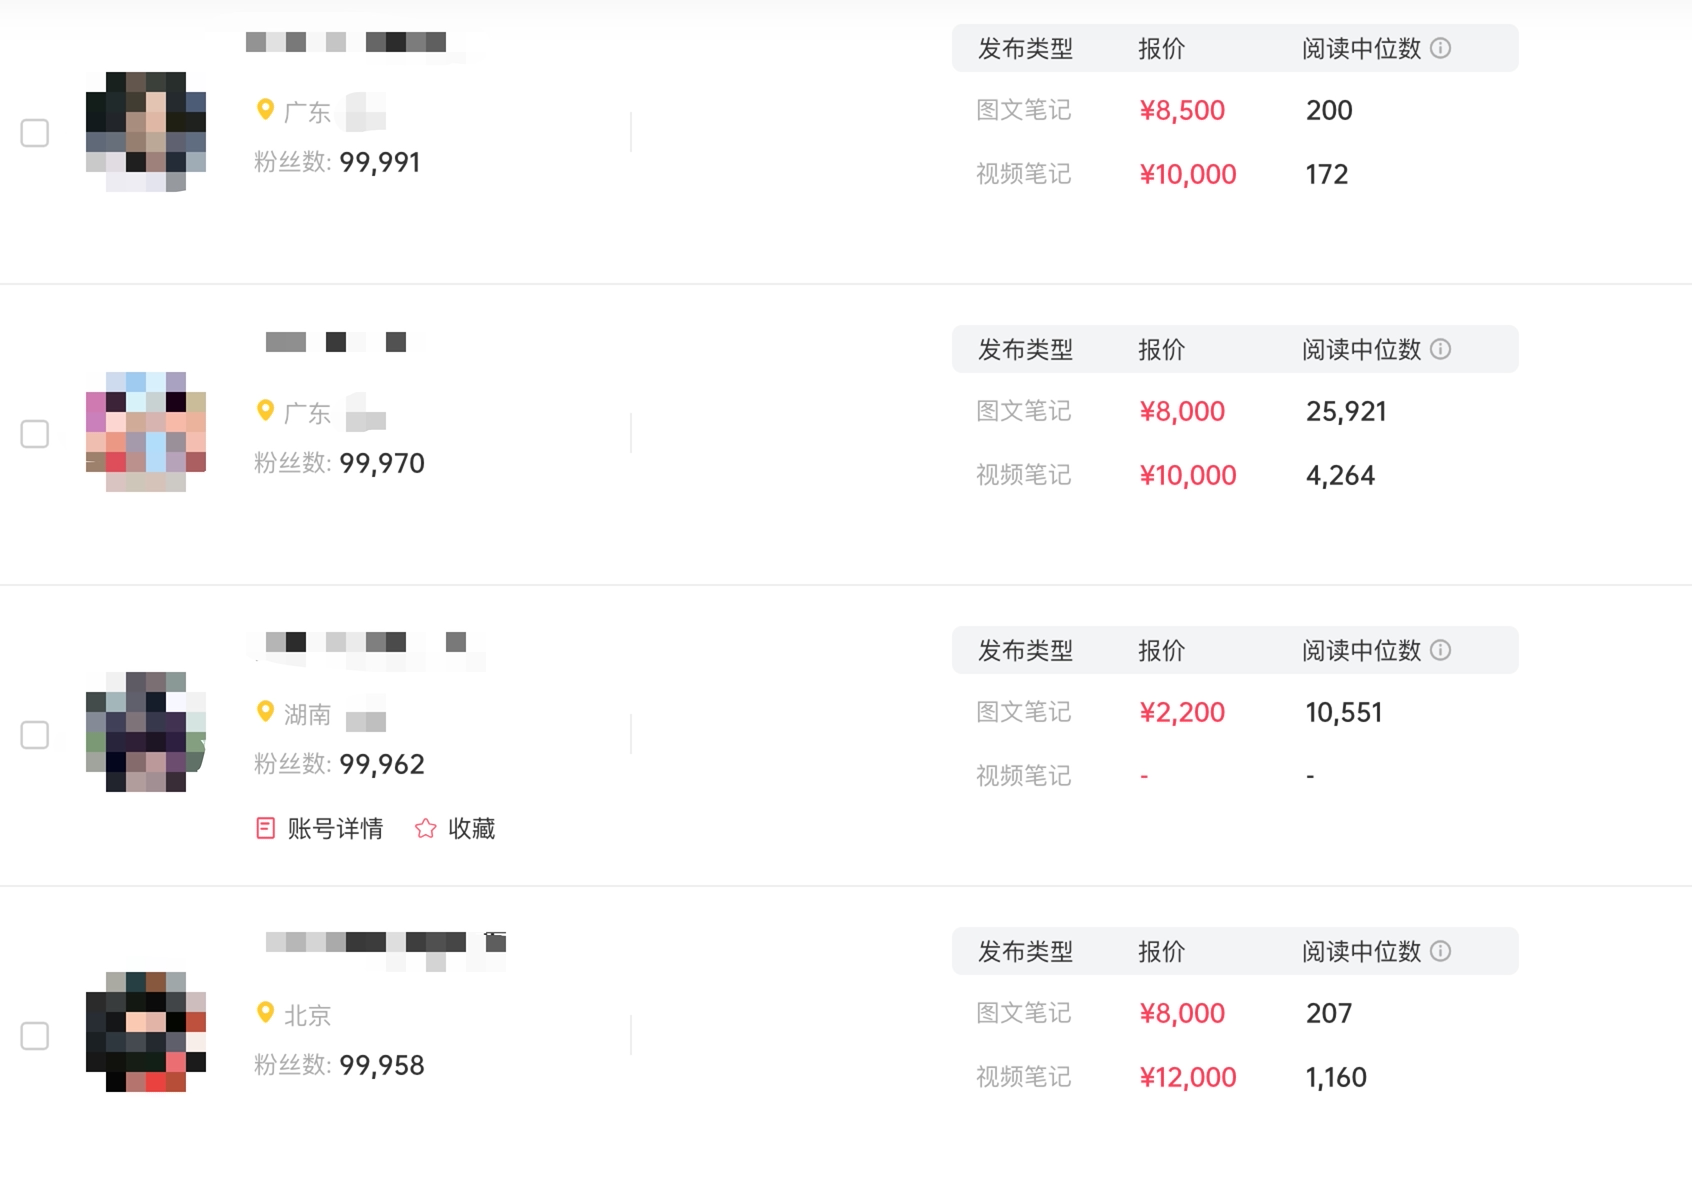Click info icon in 湖南 account's table header

1440,650
